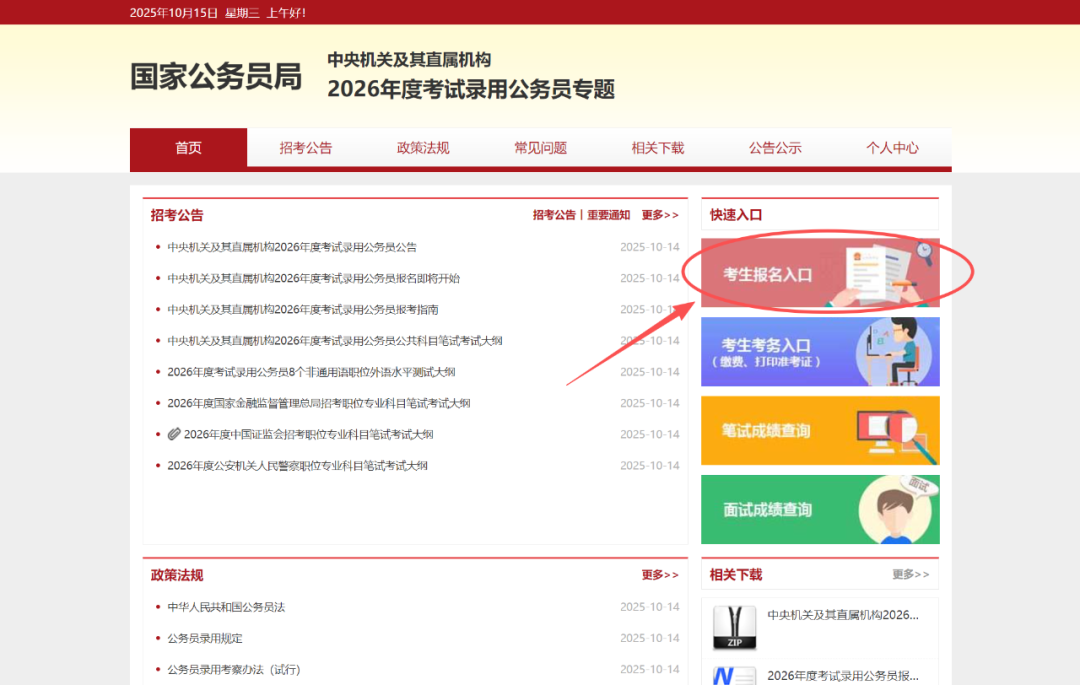
Task: Open the 面试成绩查询 banner
Action: (820, 509)
